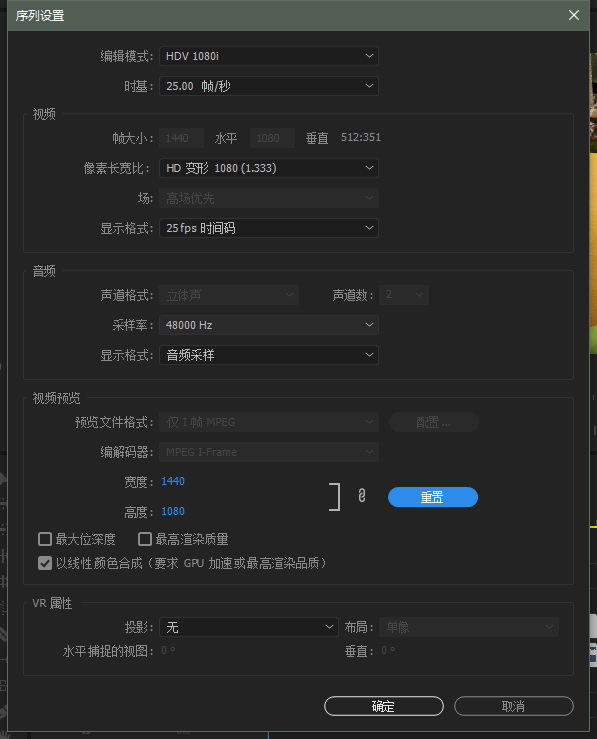Screen dimensions: 597x739
Task: Click the preview 宽度 value 1440
Action: 173,481
